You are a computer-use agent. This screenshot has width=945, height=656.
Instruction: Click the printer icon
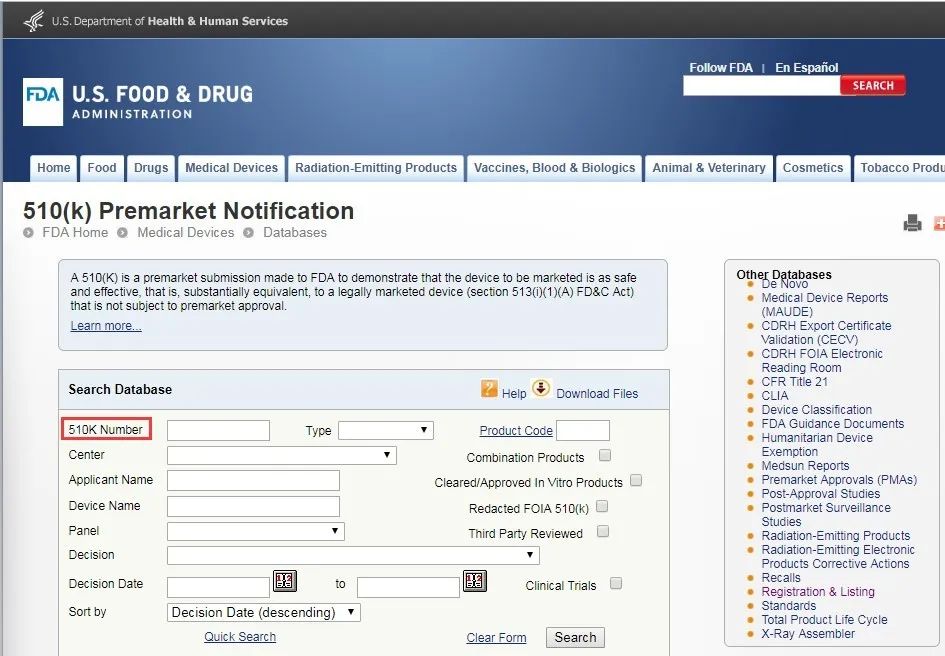point(912,224)
